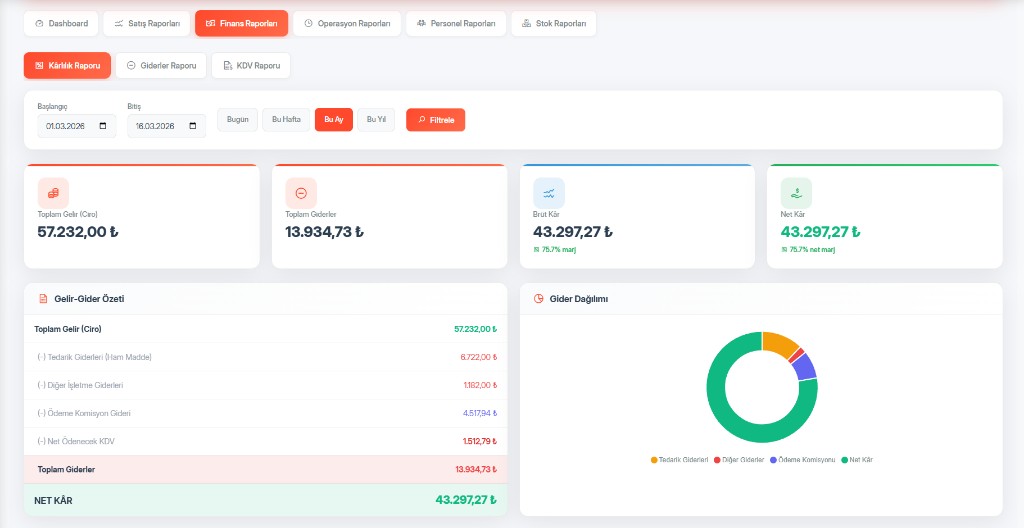Select the Stok Raporları tab

pyautogui.click(x=553, y=23)
